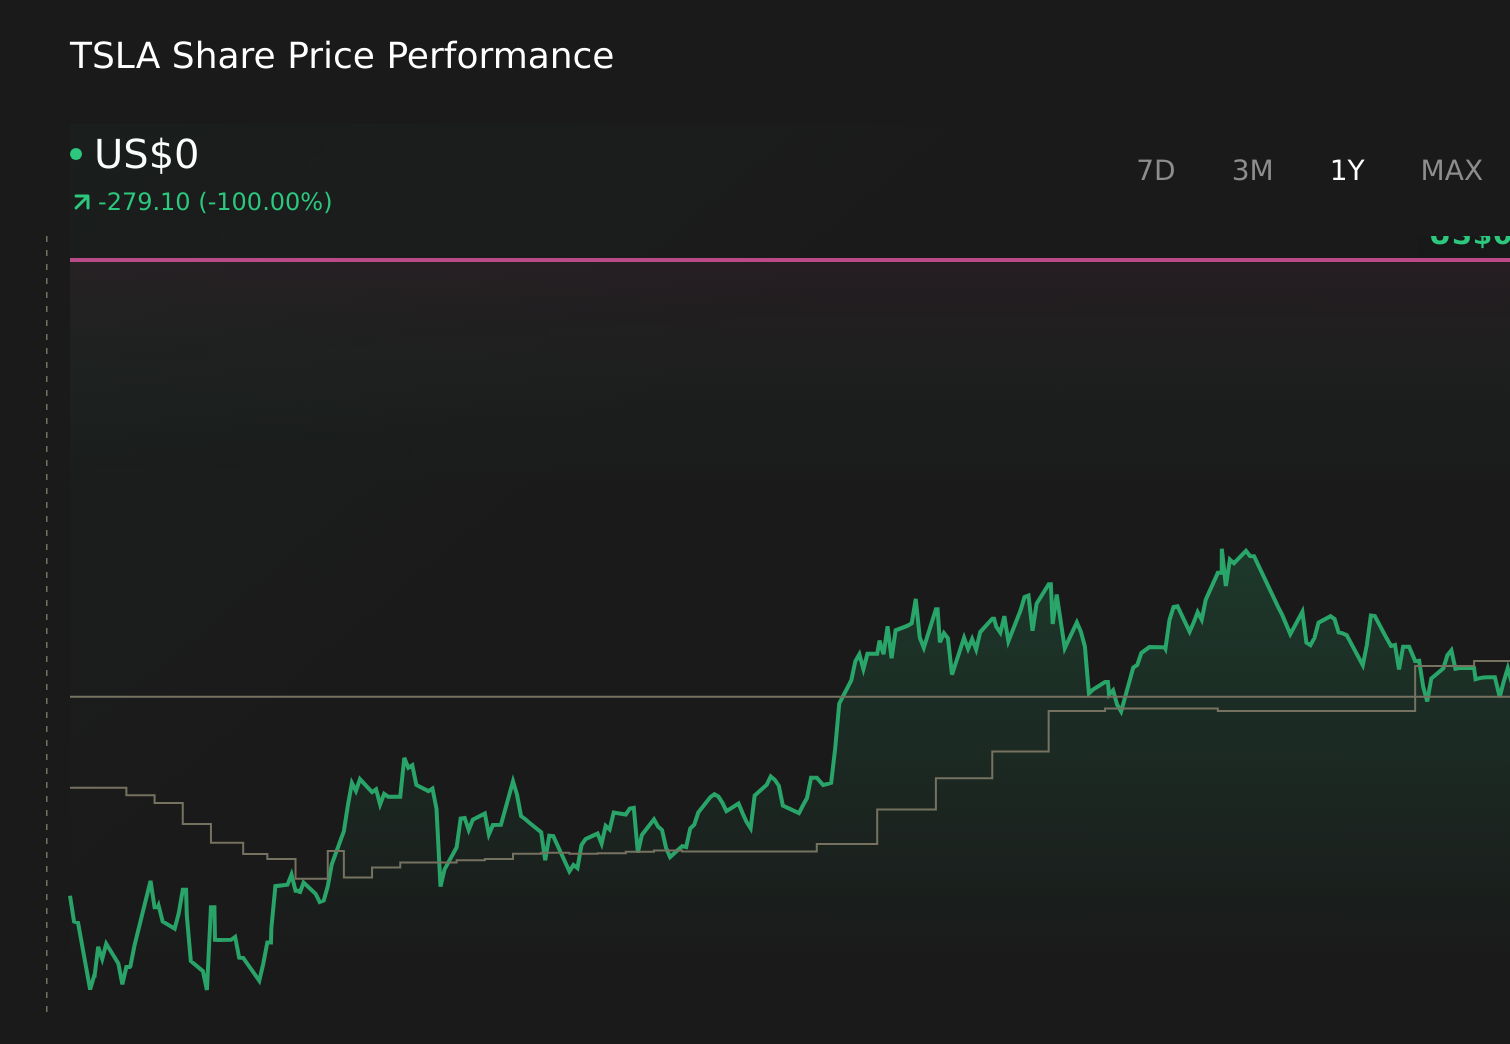The image size is (1510, 1044).
Task: Click the green bullet dot beside US$0
Action: pyautogui.click(x=77, y=153)
